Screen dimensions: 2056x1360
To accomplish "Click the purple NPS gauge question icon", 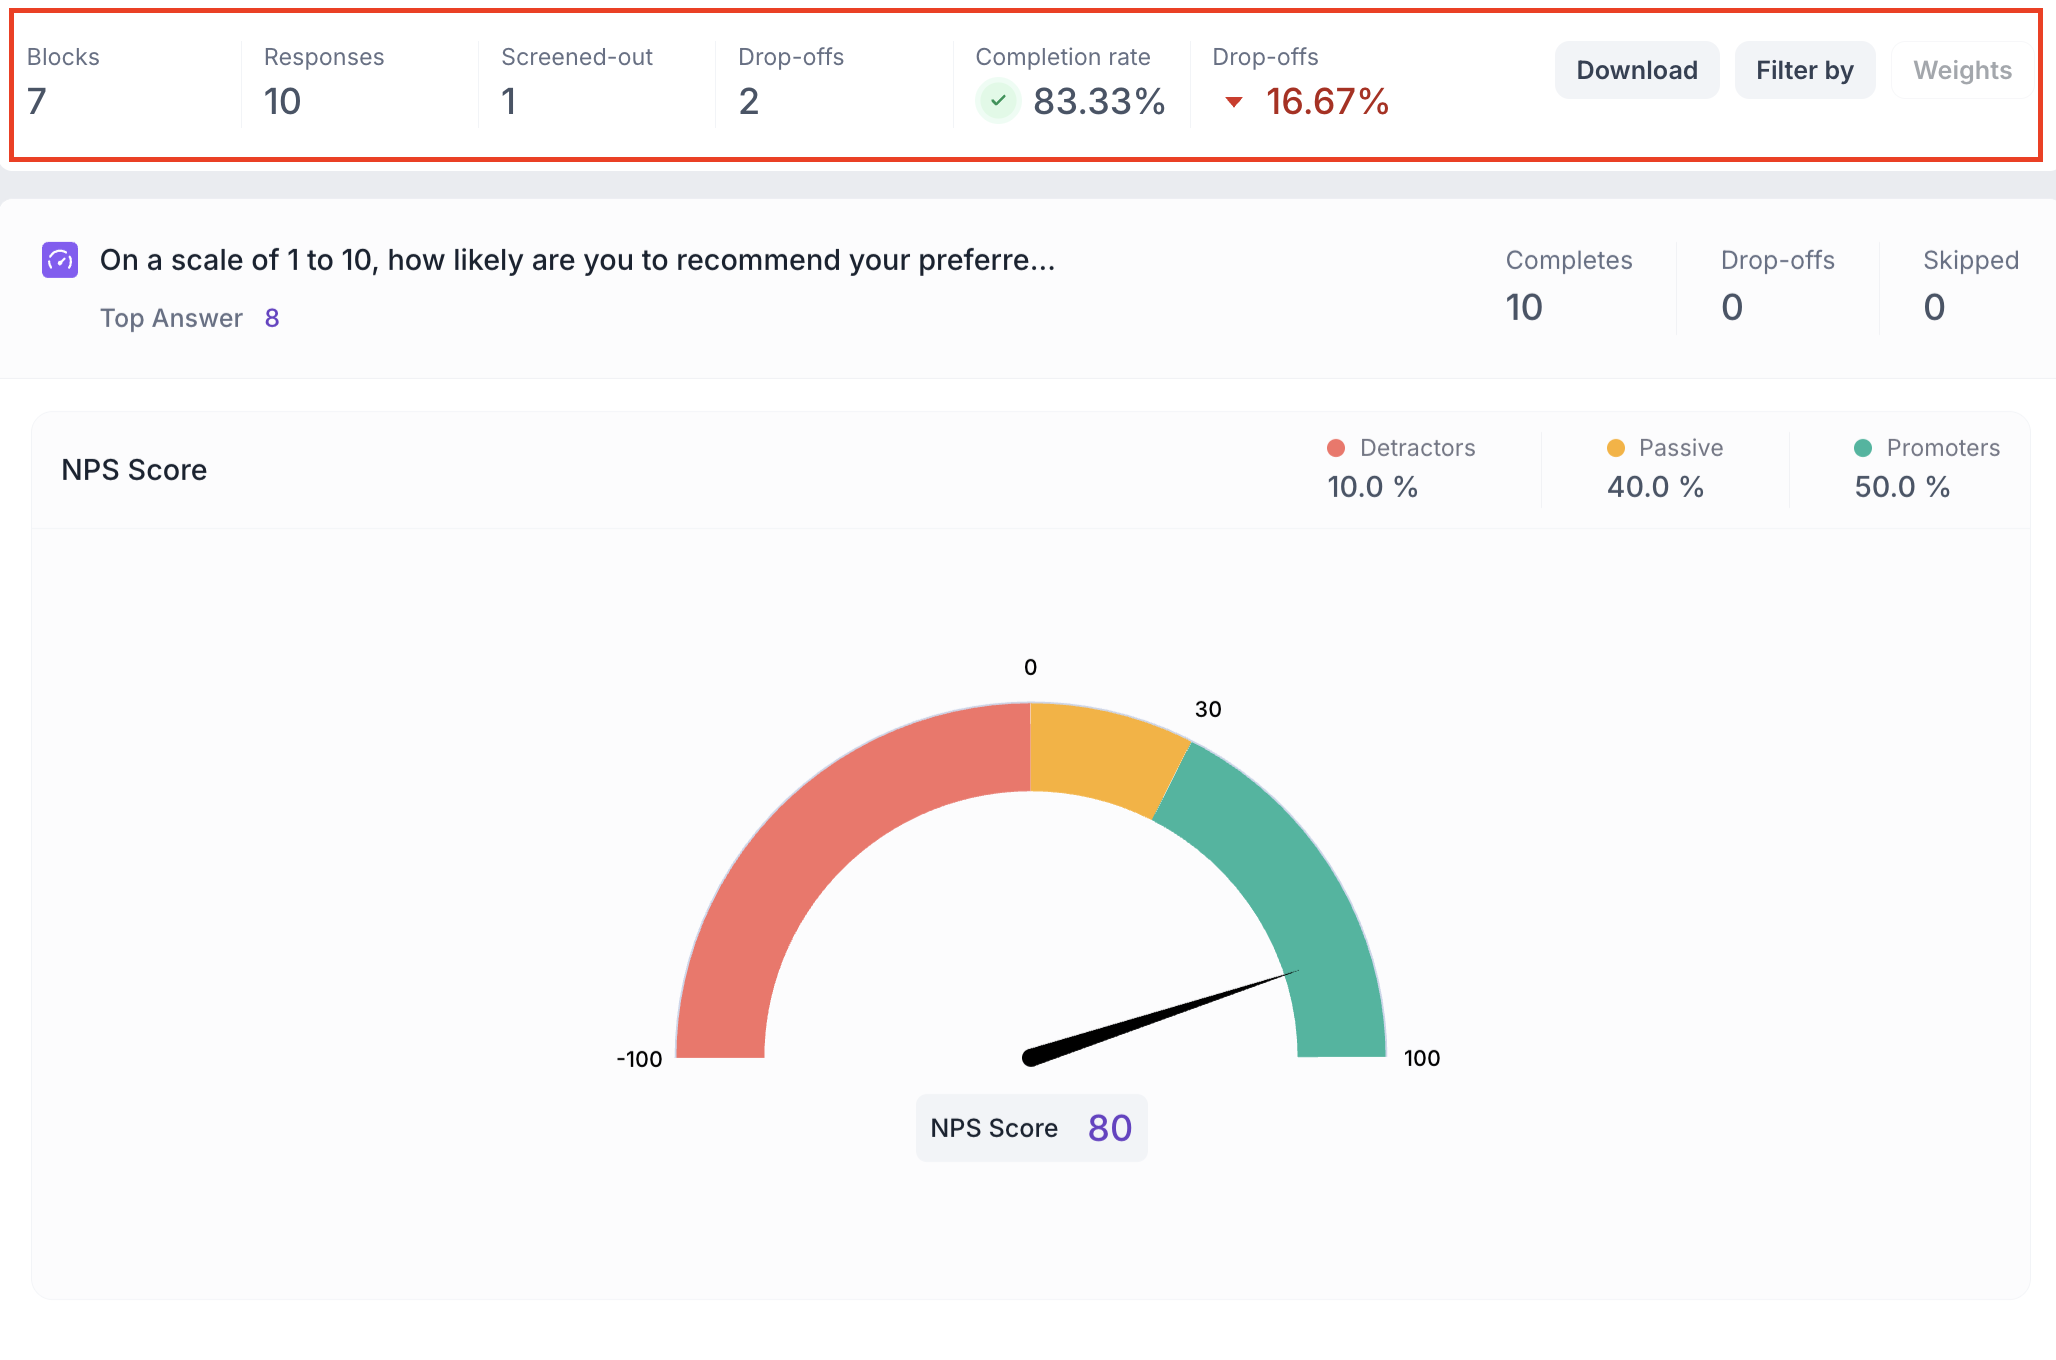I will tap(60, 260).
